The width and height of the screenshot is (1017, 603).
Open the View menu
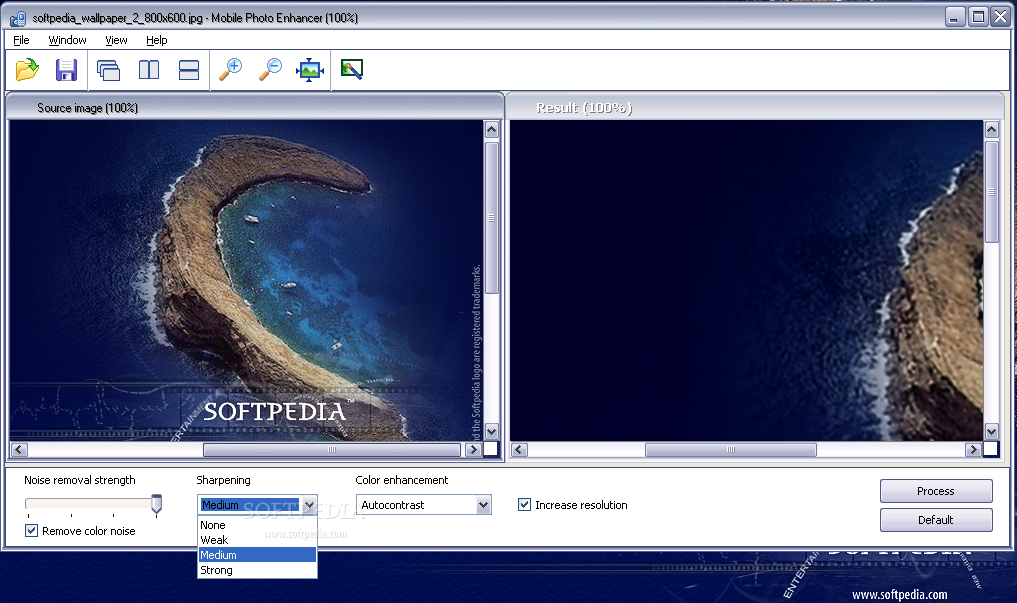click(116, 40)
